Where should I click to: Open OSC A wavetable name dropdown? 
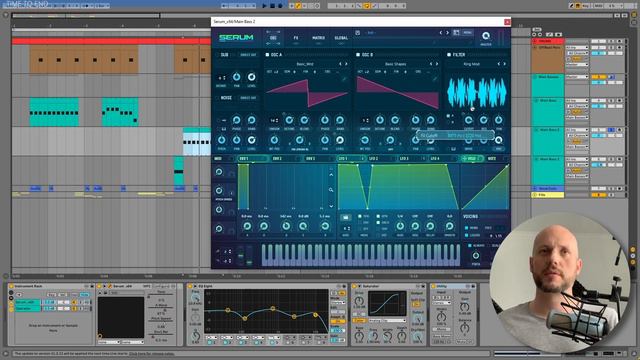(305, 64)
